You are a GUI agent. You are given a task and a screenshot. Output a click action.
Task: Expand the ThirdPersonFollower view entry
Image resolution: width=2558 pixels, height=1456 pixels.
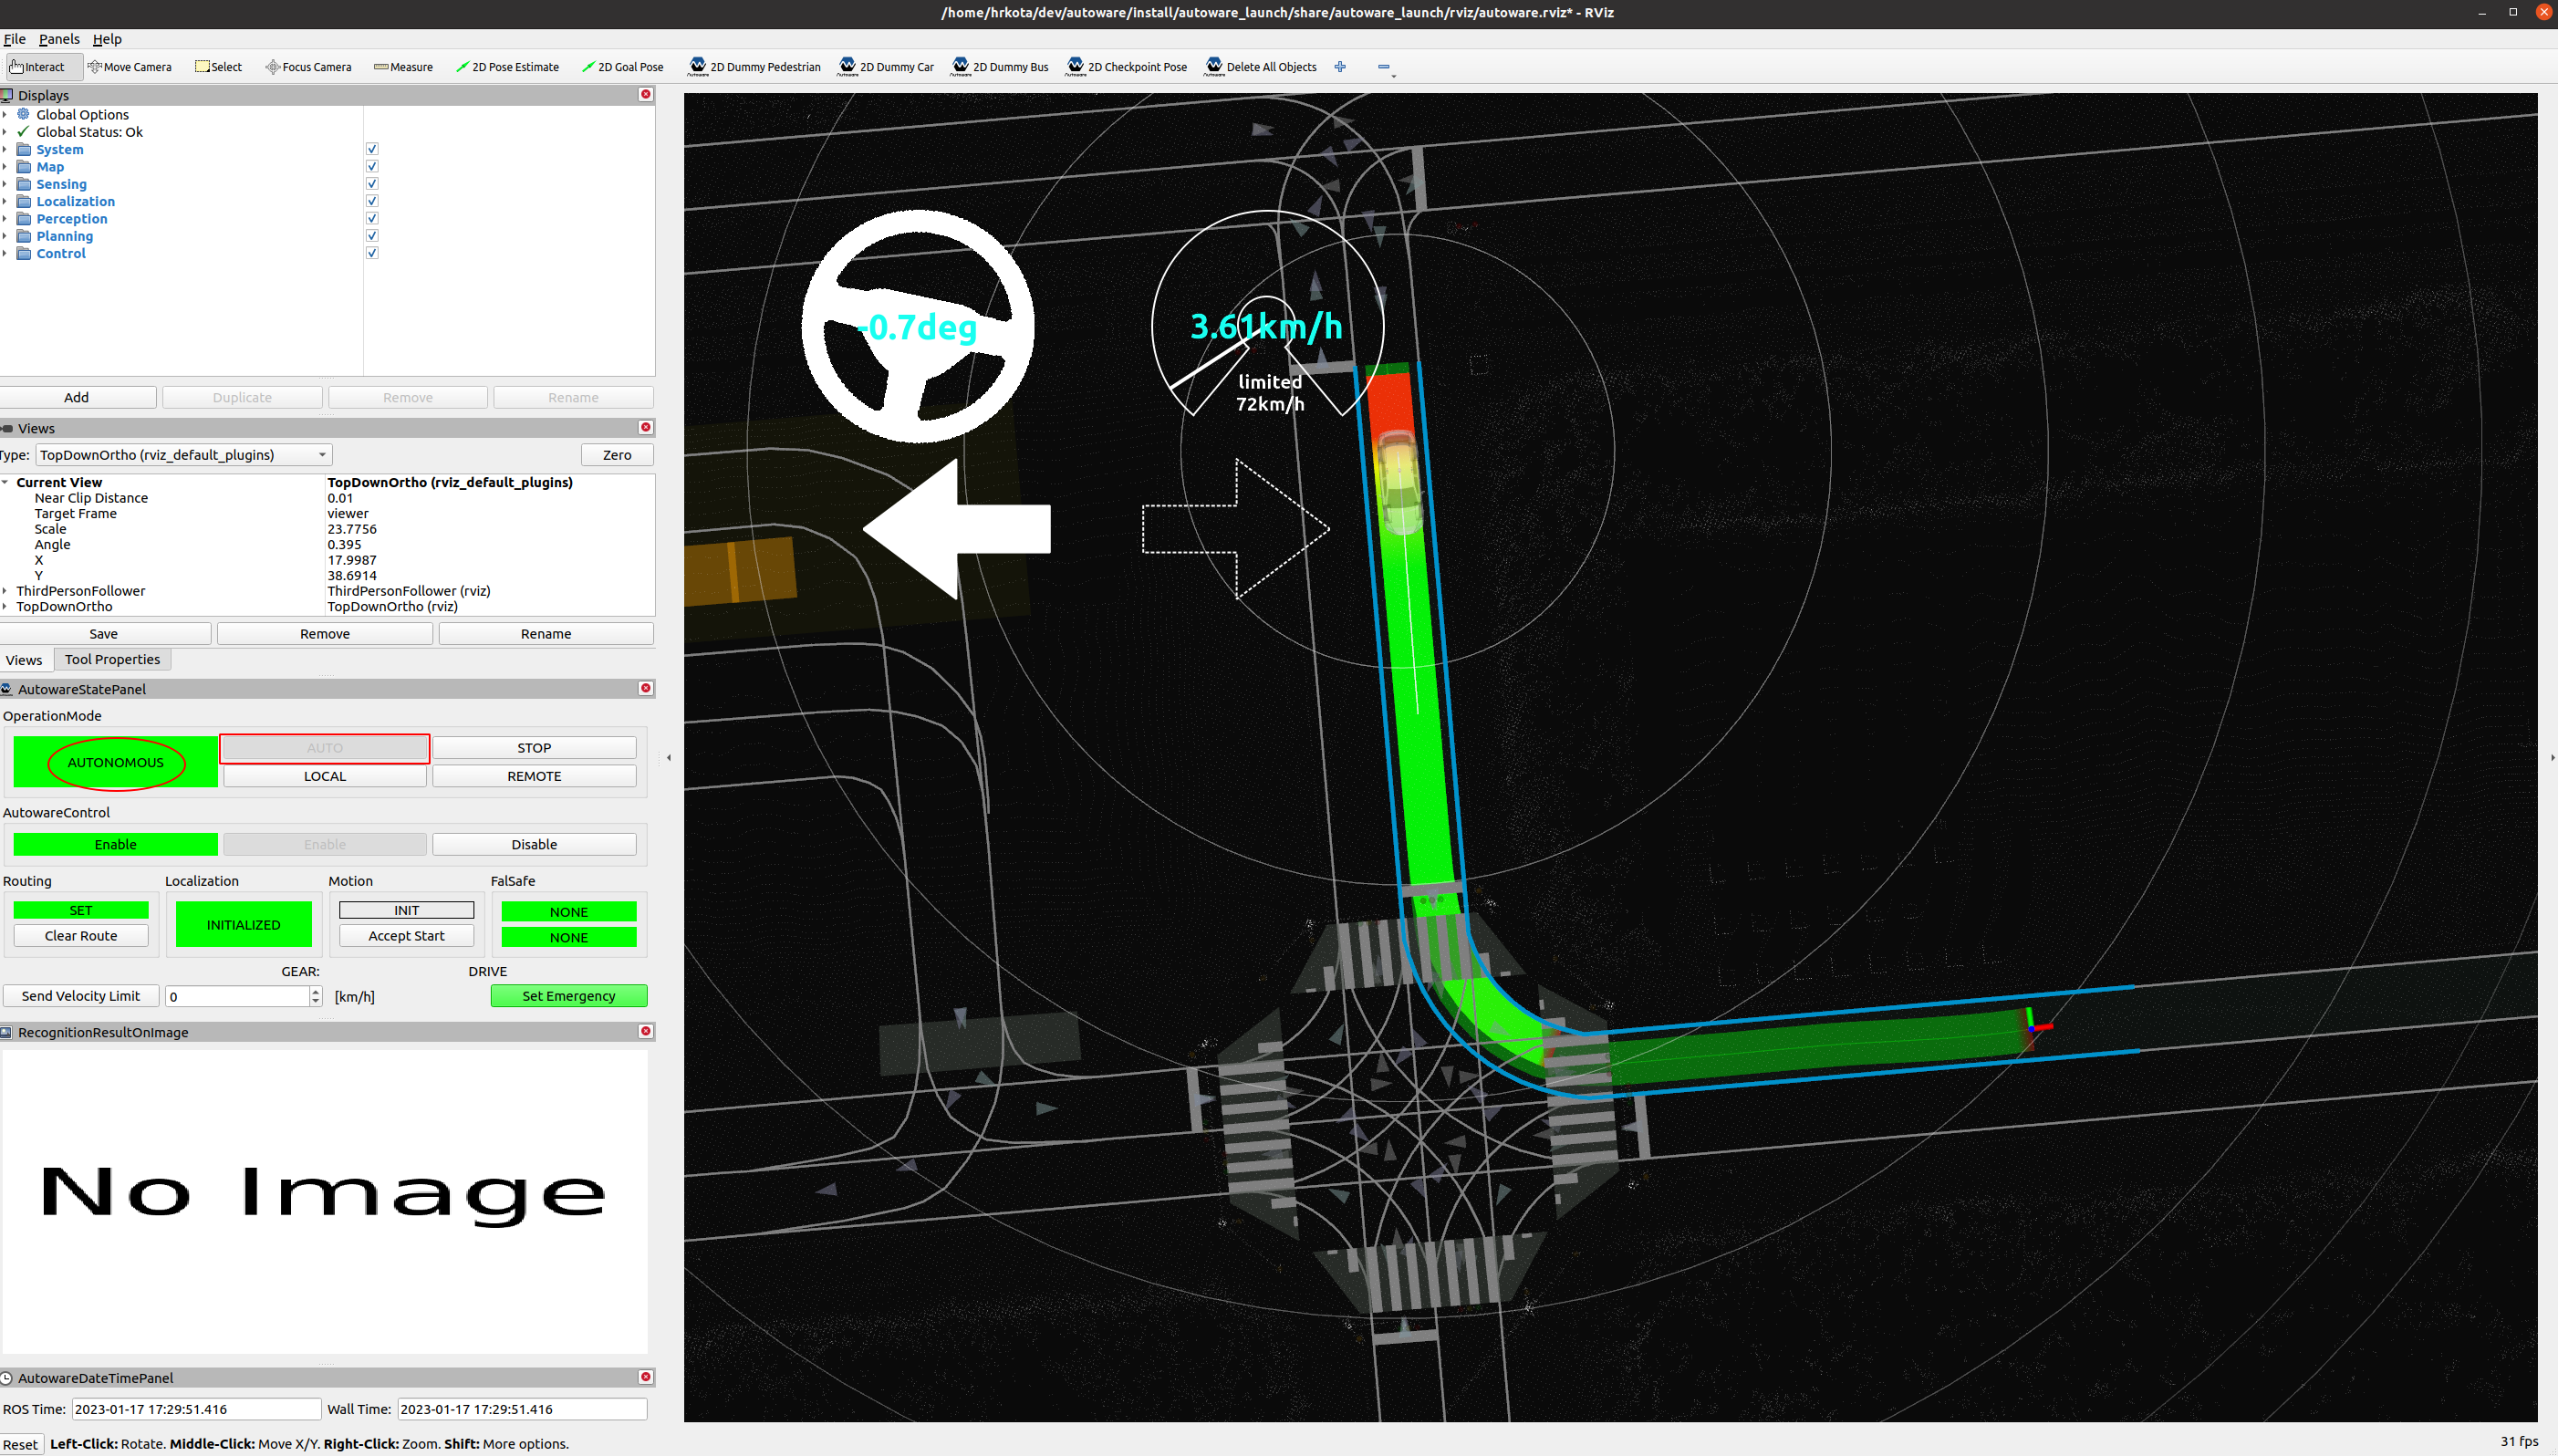click(x=5, y=591)
